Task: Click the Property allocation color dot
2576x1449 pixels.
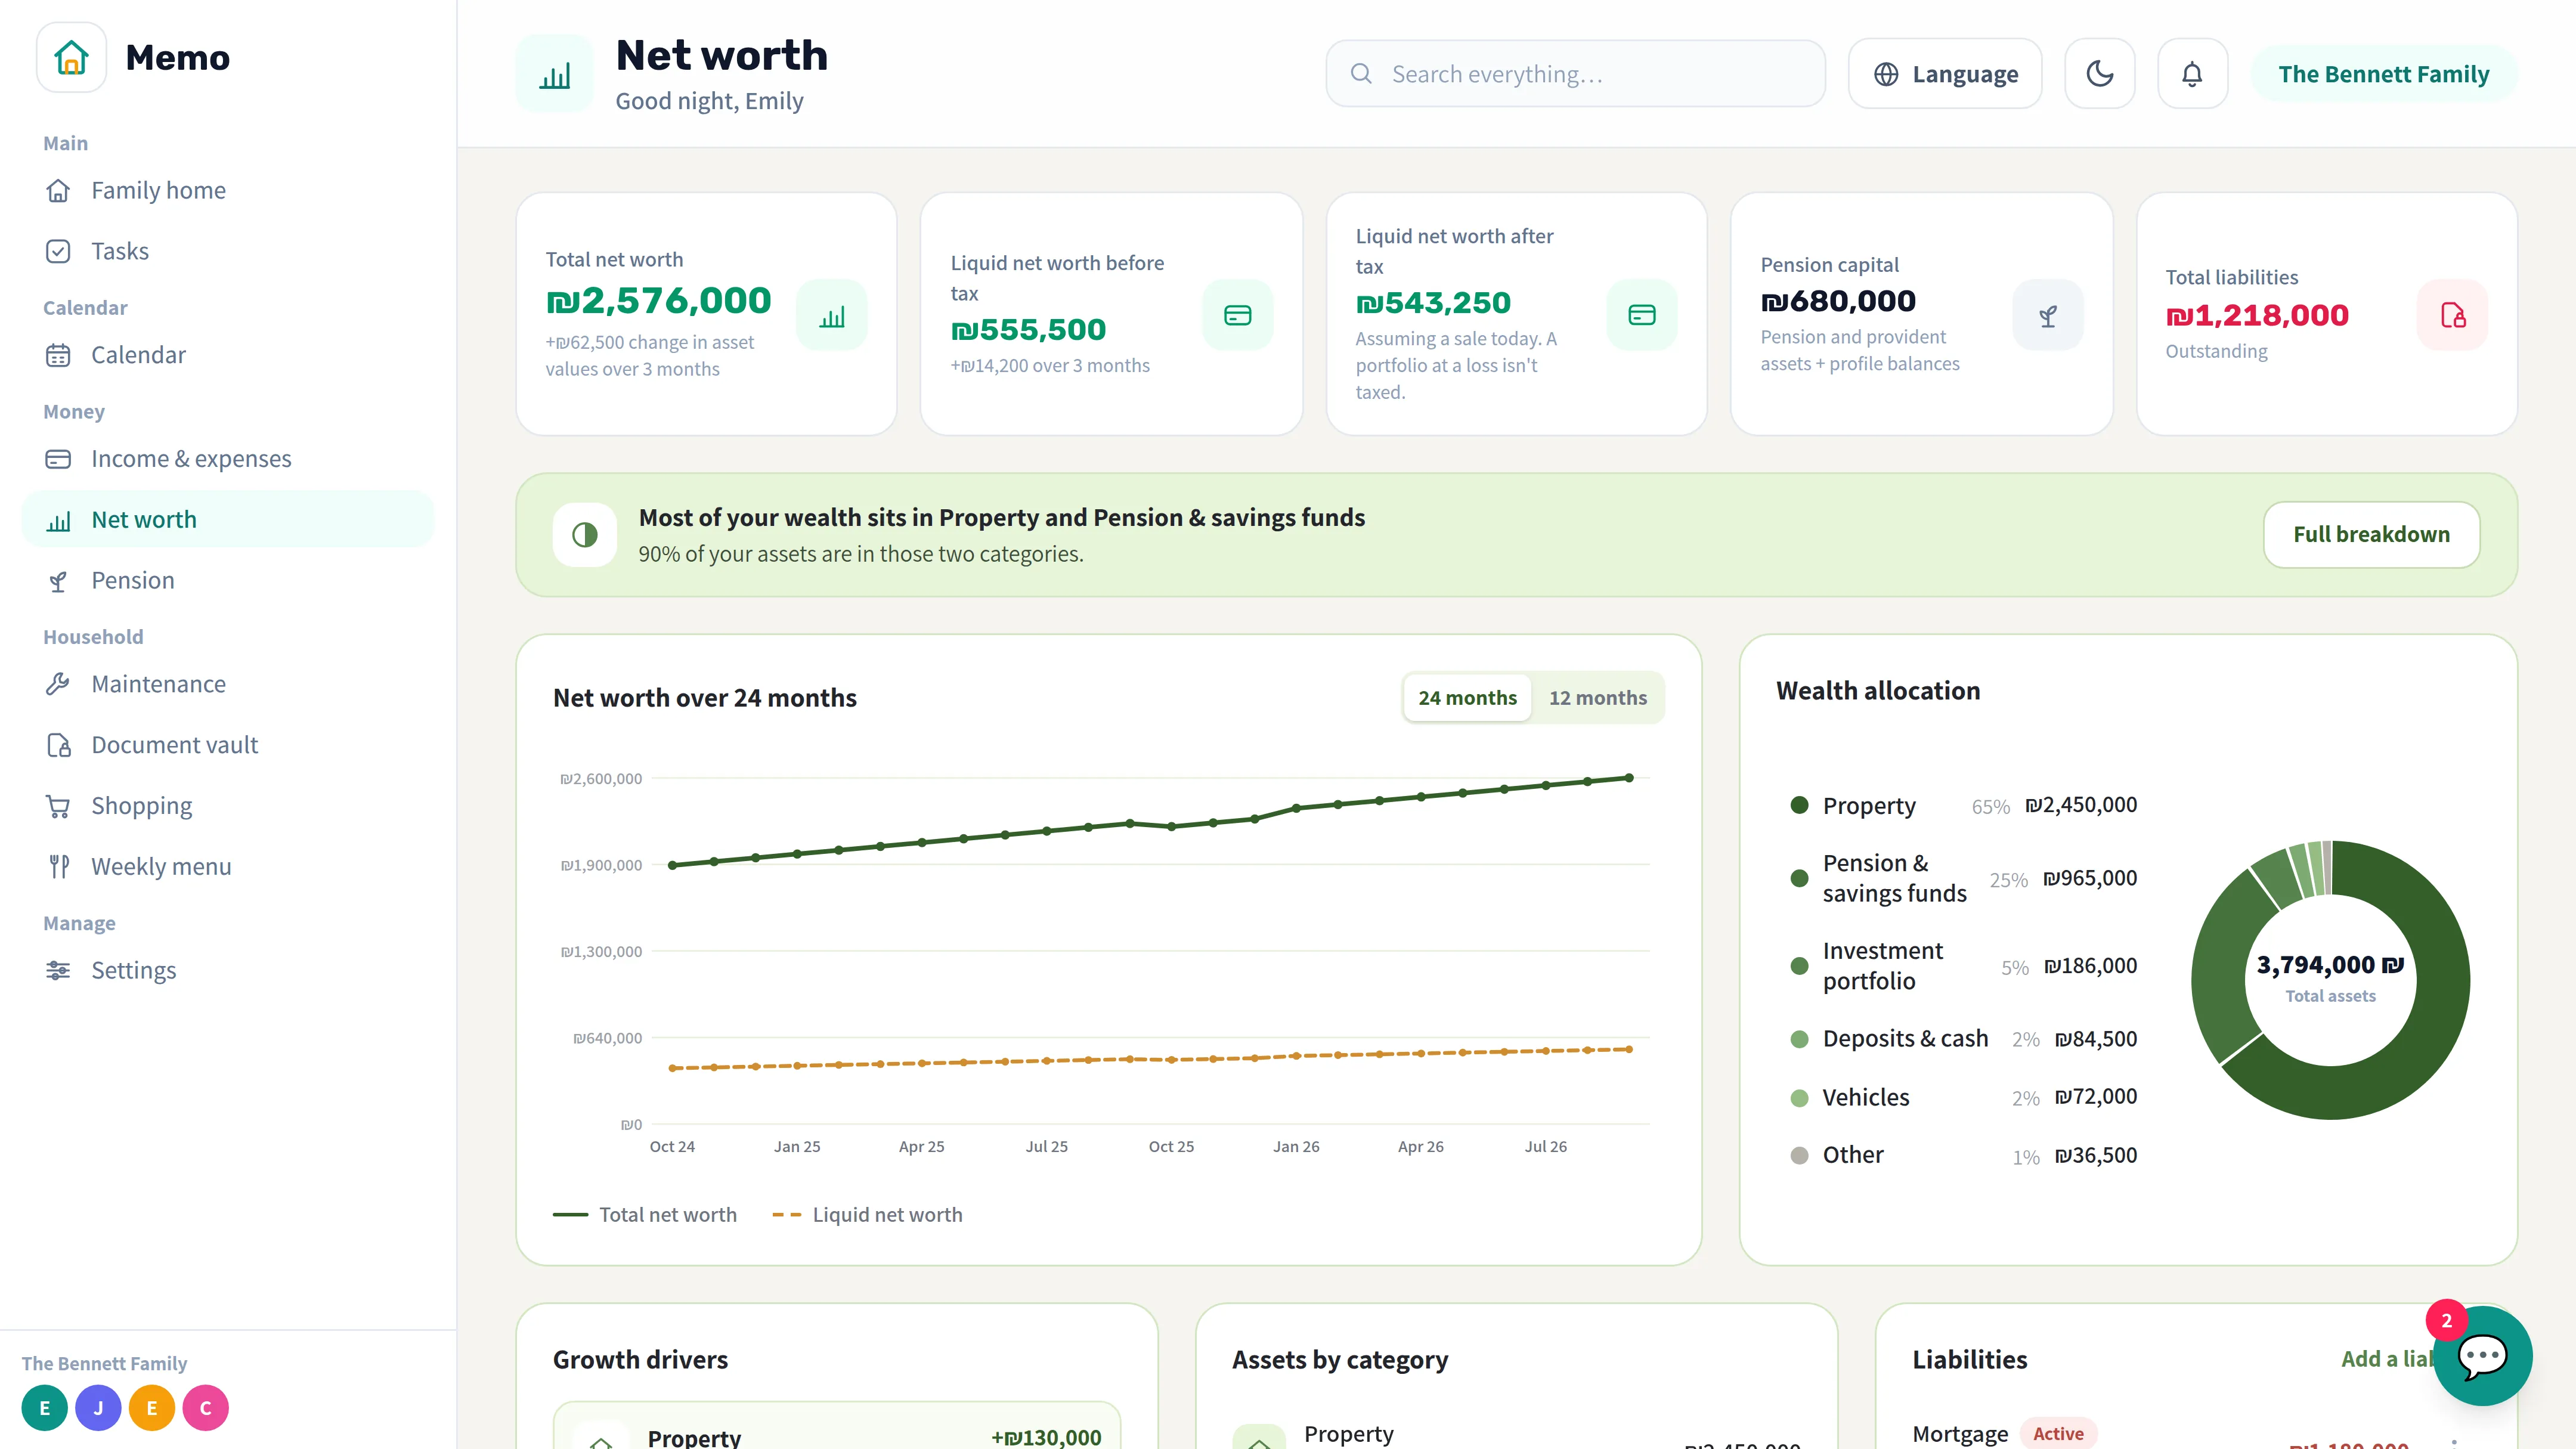Action: pyautogui.click(x=1799, y=805)
